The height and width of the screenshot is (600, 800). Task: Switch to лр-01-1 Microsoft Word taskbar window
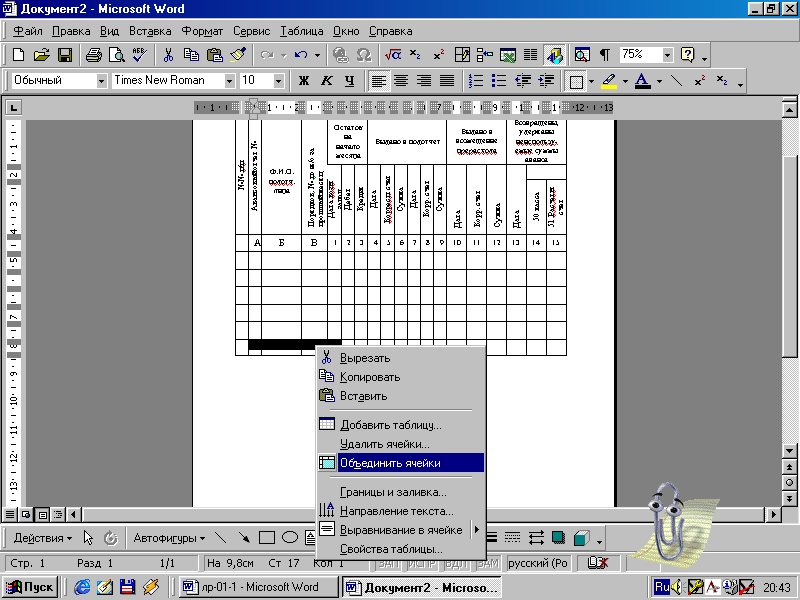tap(258, 587)
